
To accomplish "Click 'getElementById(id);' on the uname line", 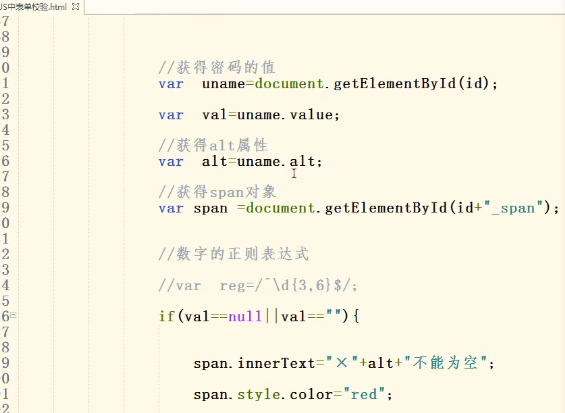I will (x=415, y=84).
